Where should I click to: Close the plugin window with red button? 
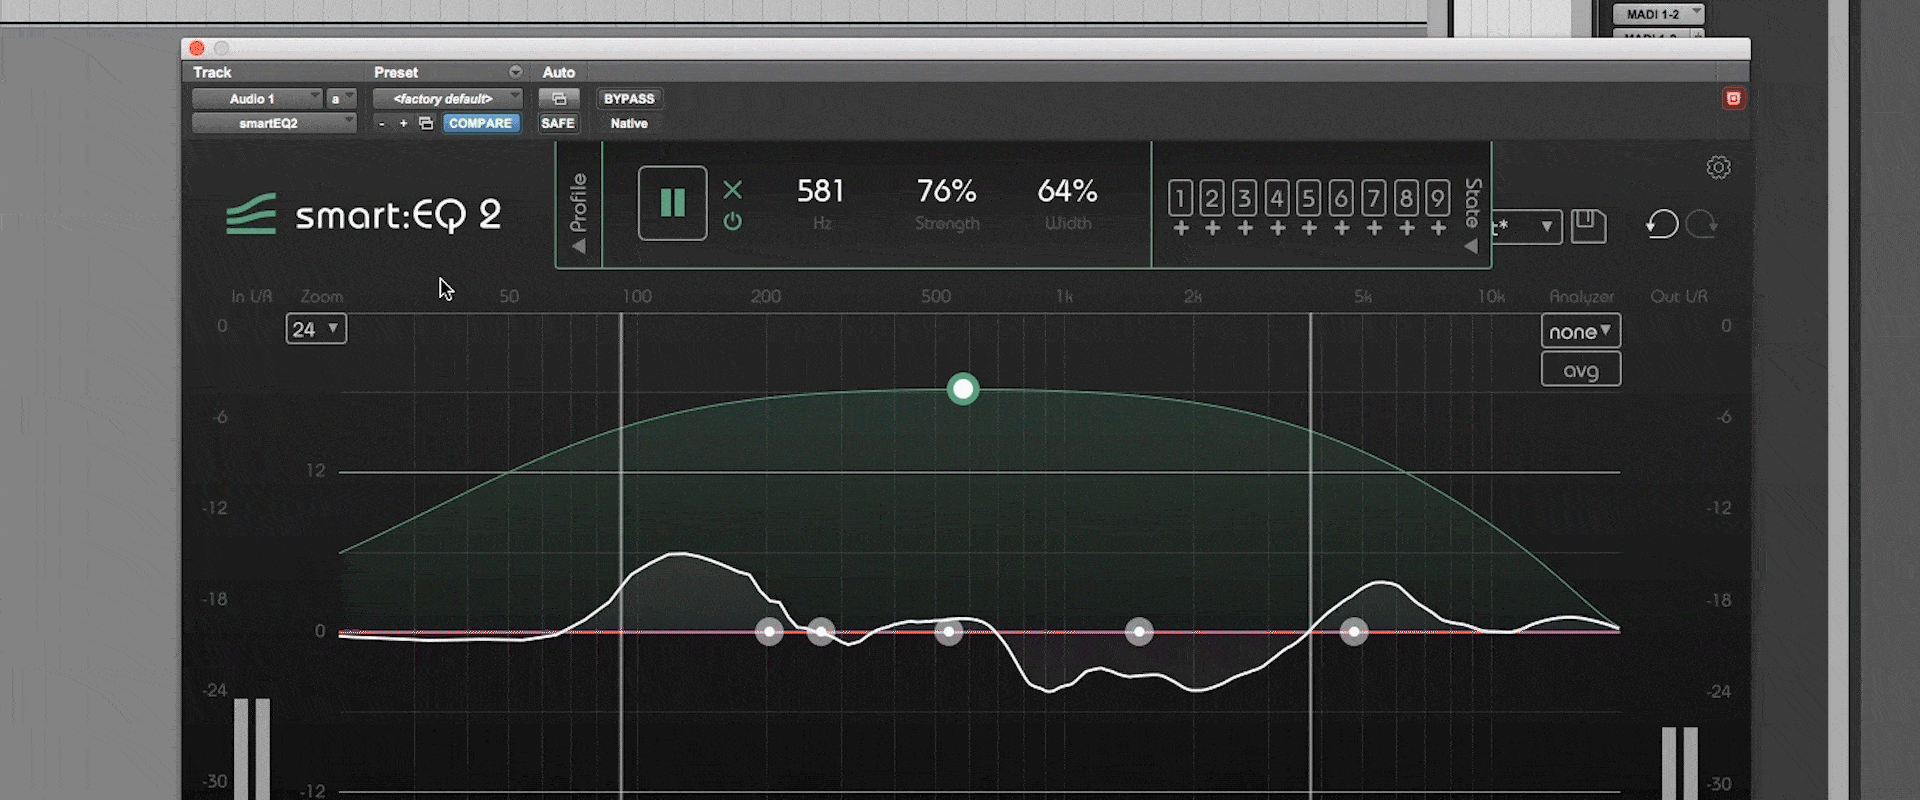point(197,48)
